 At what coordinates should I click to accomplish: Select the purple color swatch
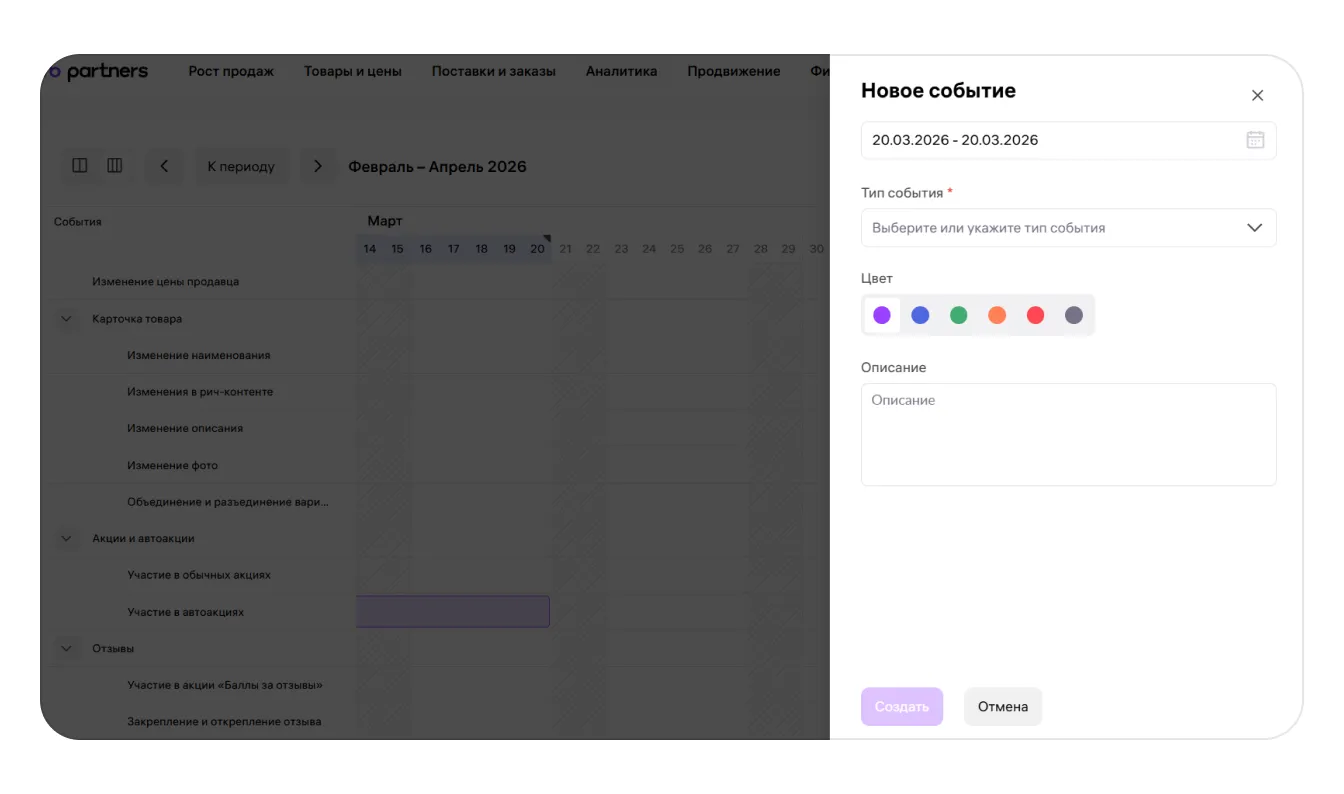click(881, 315)
